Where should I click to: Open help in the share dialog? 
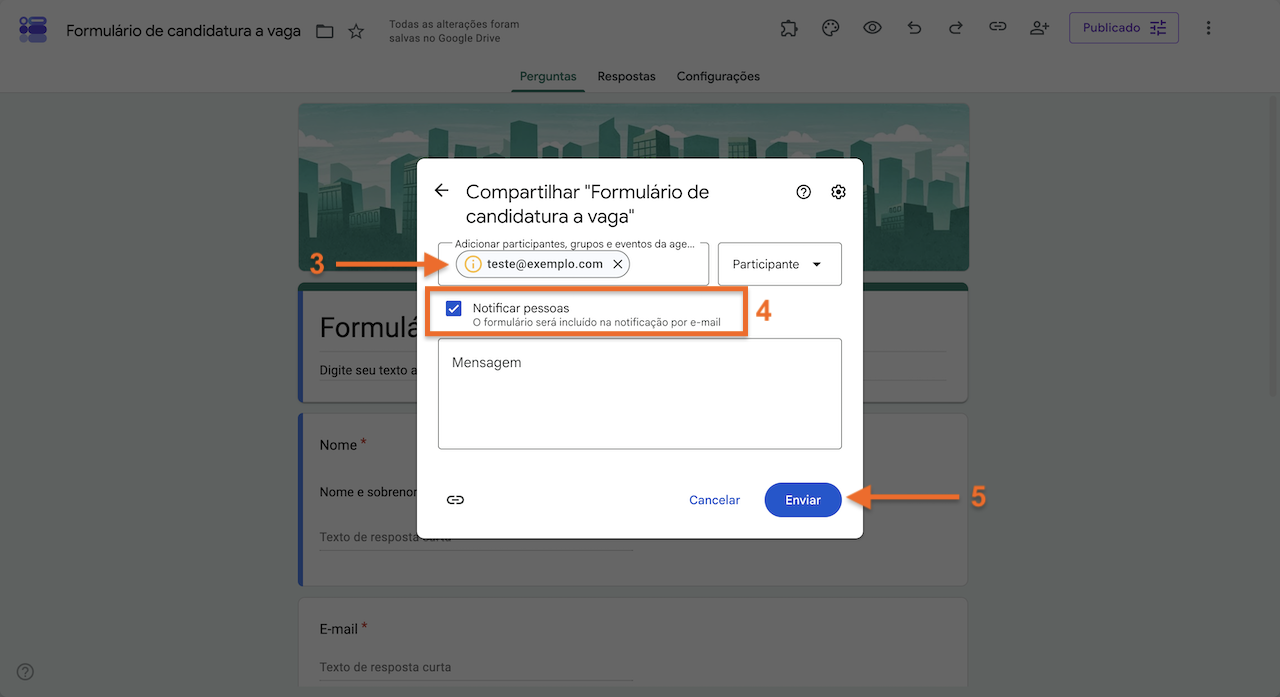804,192
